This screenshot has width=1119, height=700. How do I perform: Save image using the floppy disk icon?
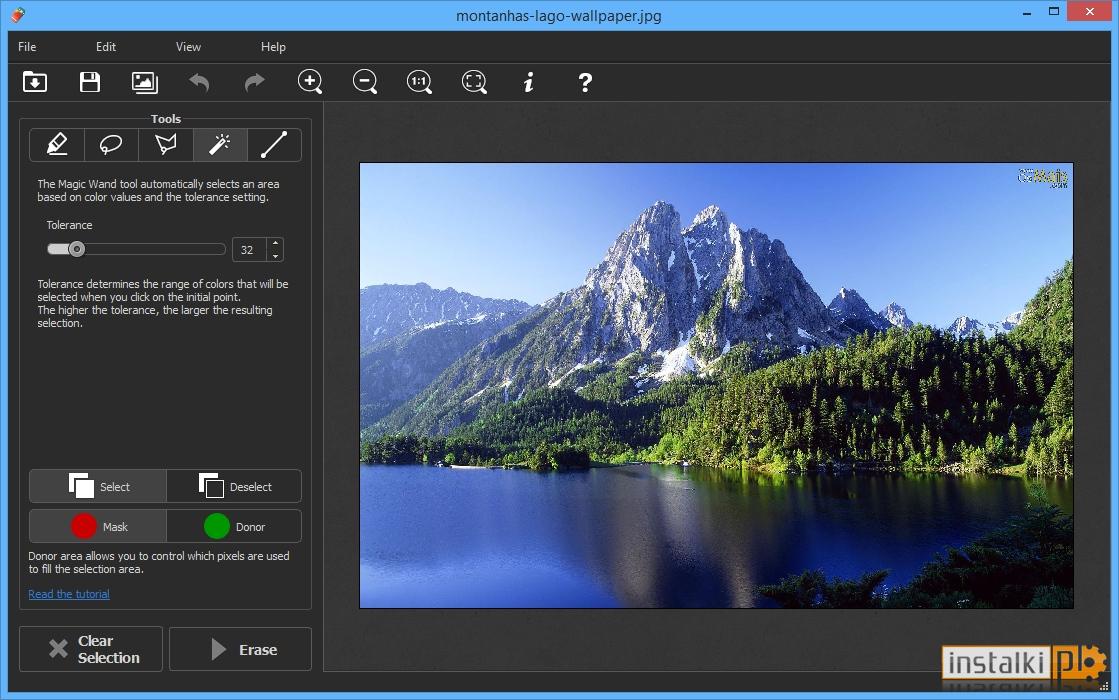[90, 82]
